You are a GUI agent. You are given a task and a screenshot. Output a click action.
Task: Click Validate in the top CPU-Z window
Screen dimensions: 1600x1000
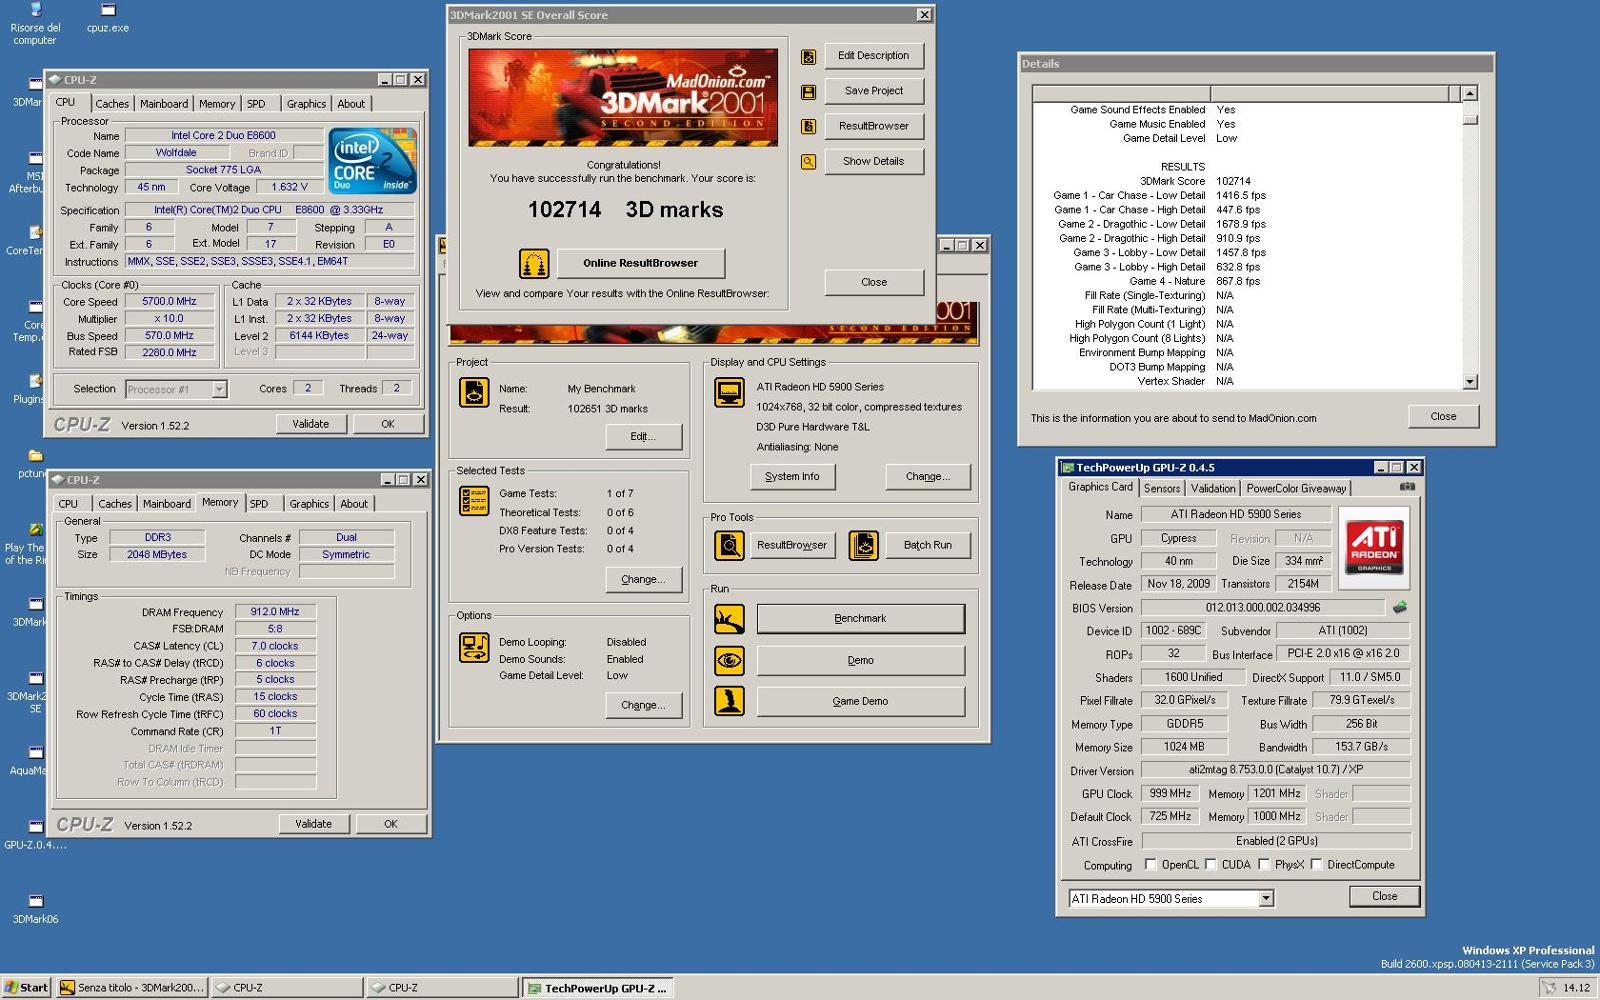pyautogui.click(x=310, y=424)
